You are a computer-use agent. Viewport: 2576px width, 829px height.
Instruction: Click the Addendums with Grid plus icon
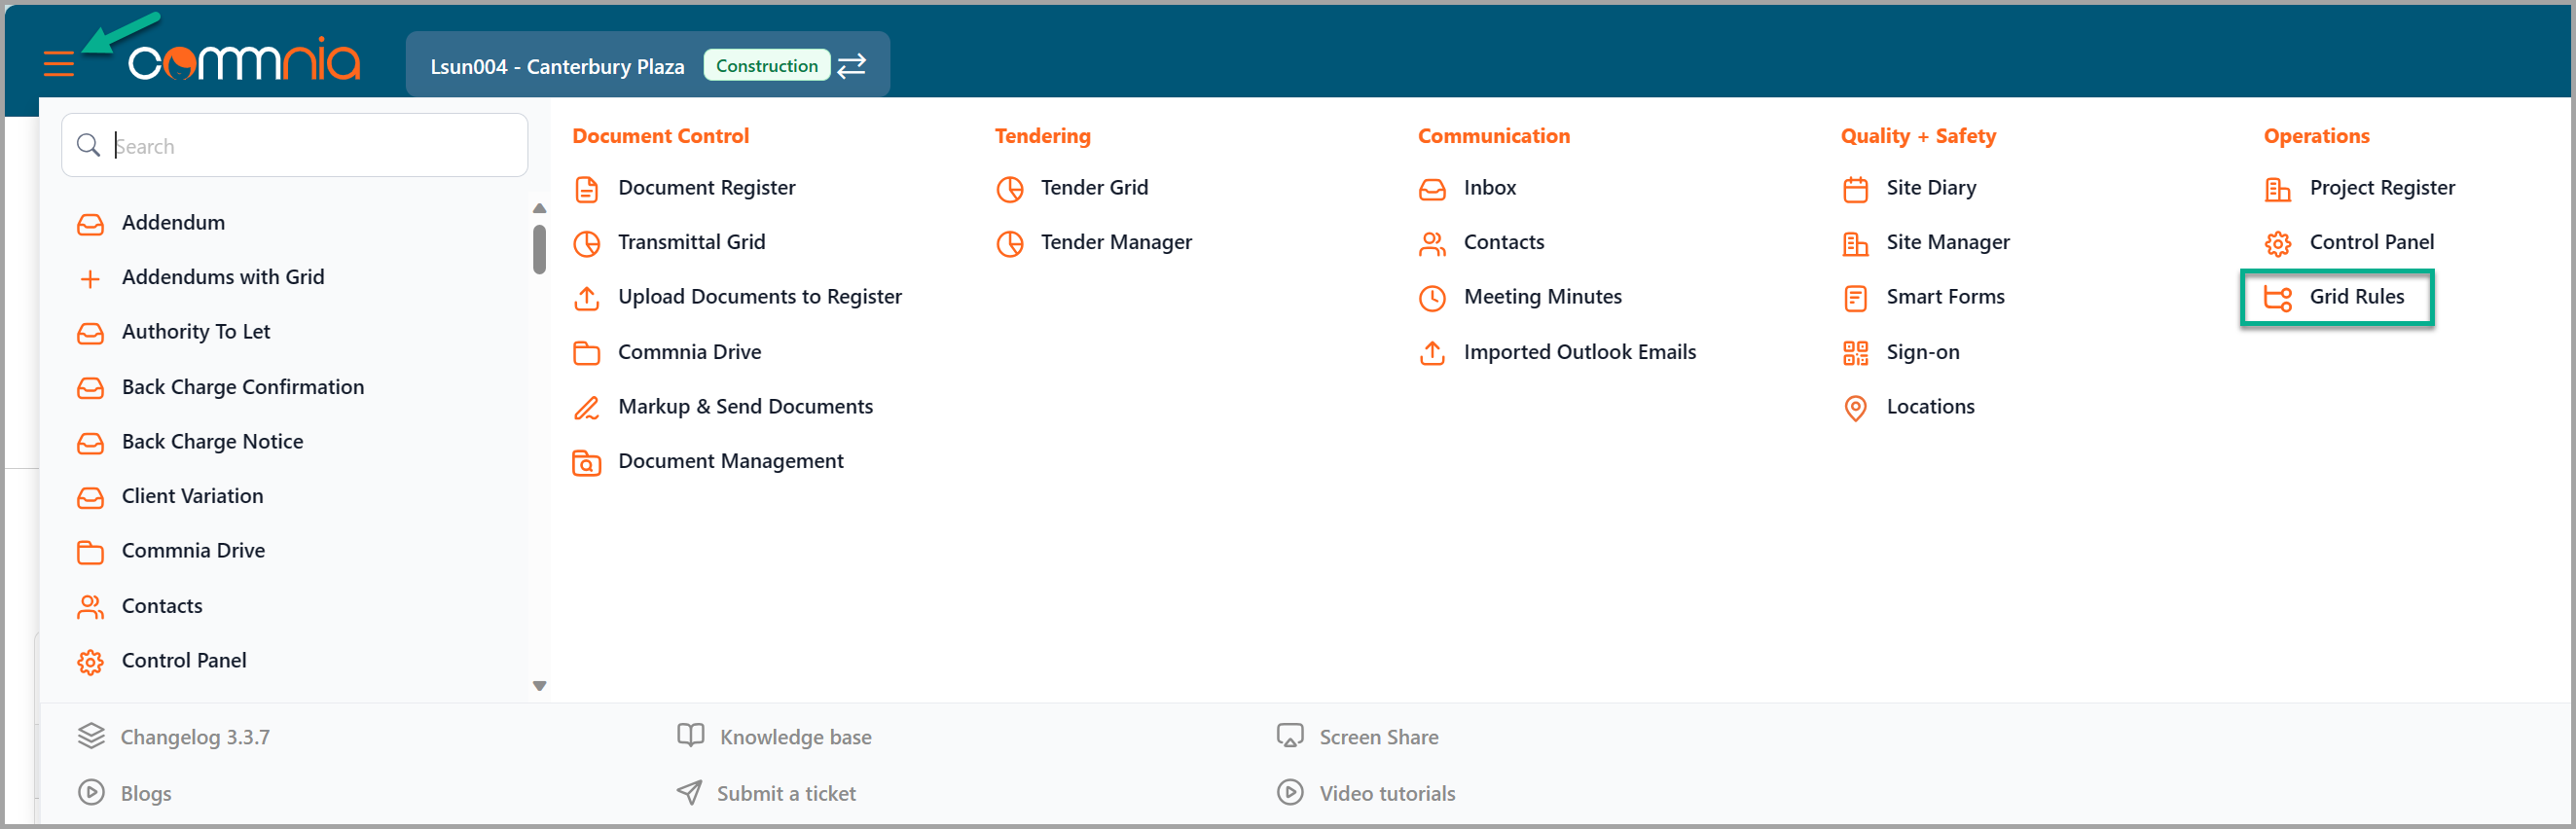tap(90, 279)
